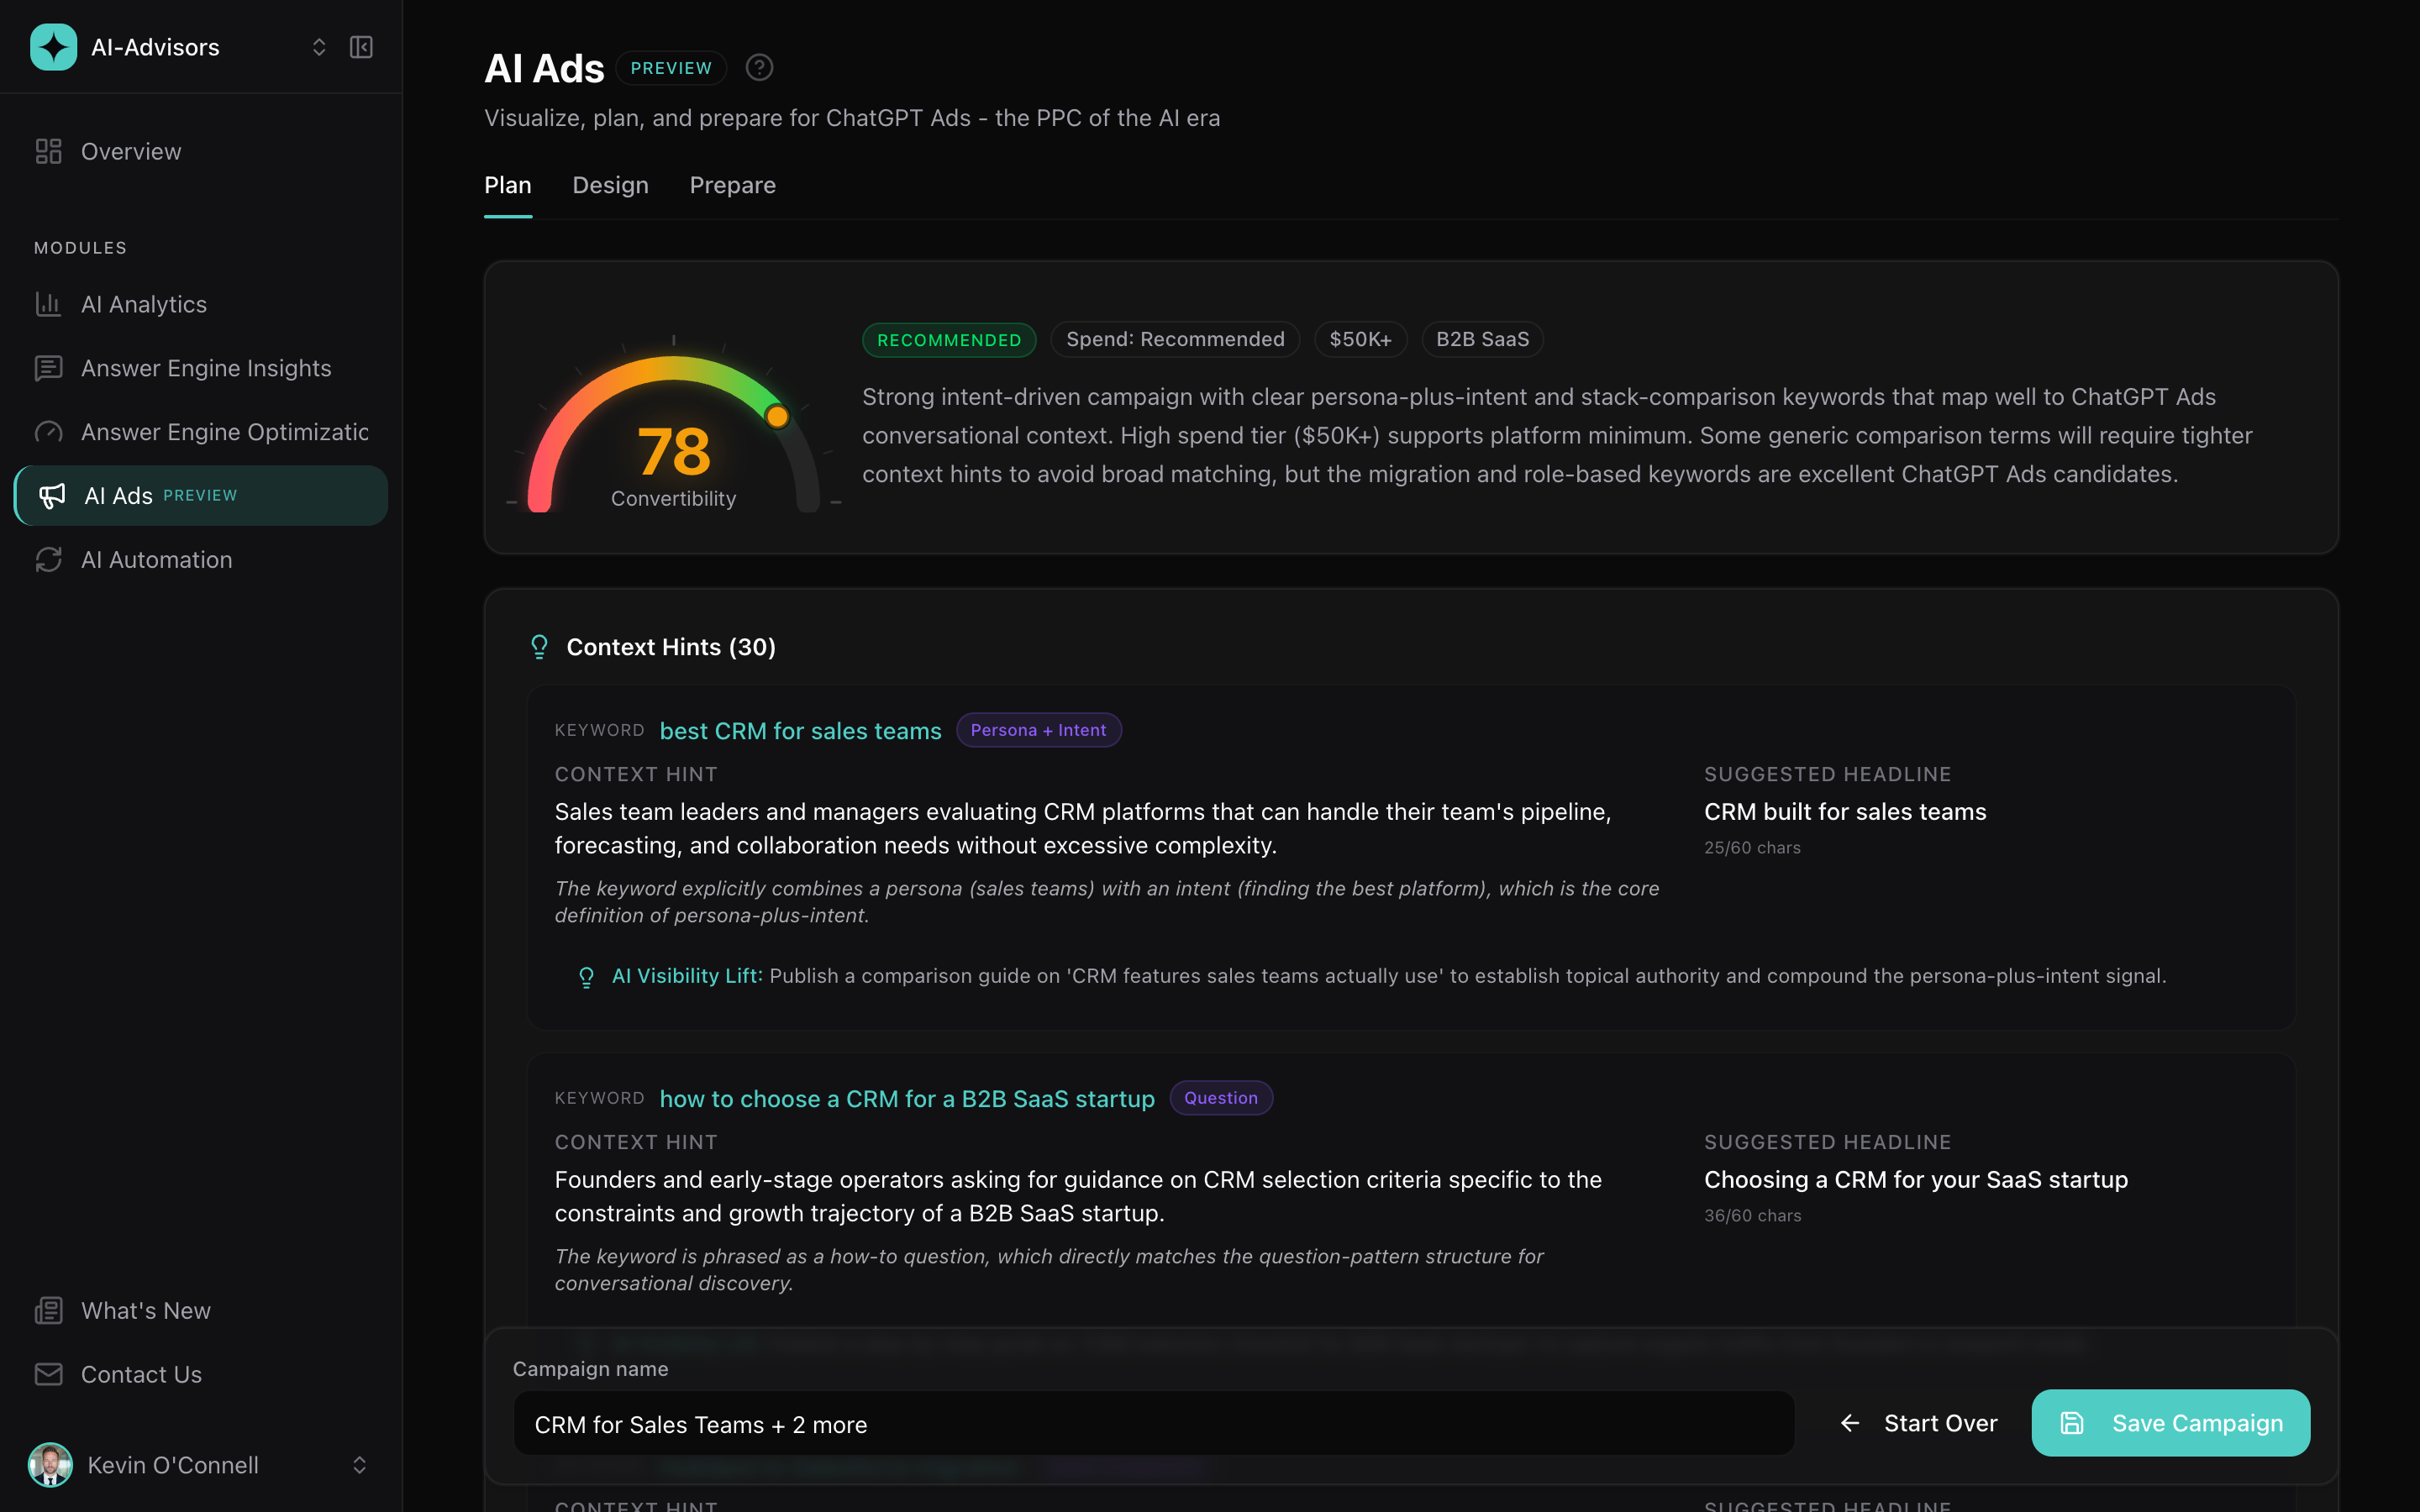The height and width of the screenshot is (1512, 2420).
Task: Click headline CRM built for sales teams
Action: click(x=1845, y=812)
